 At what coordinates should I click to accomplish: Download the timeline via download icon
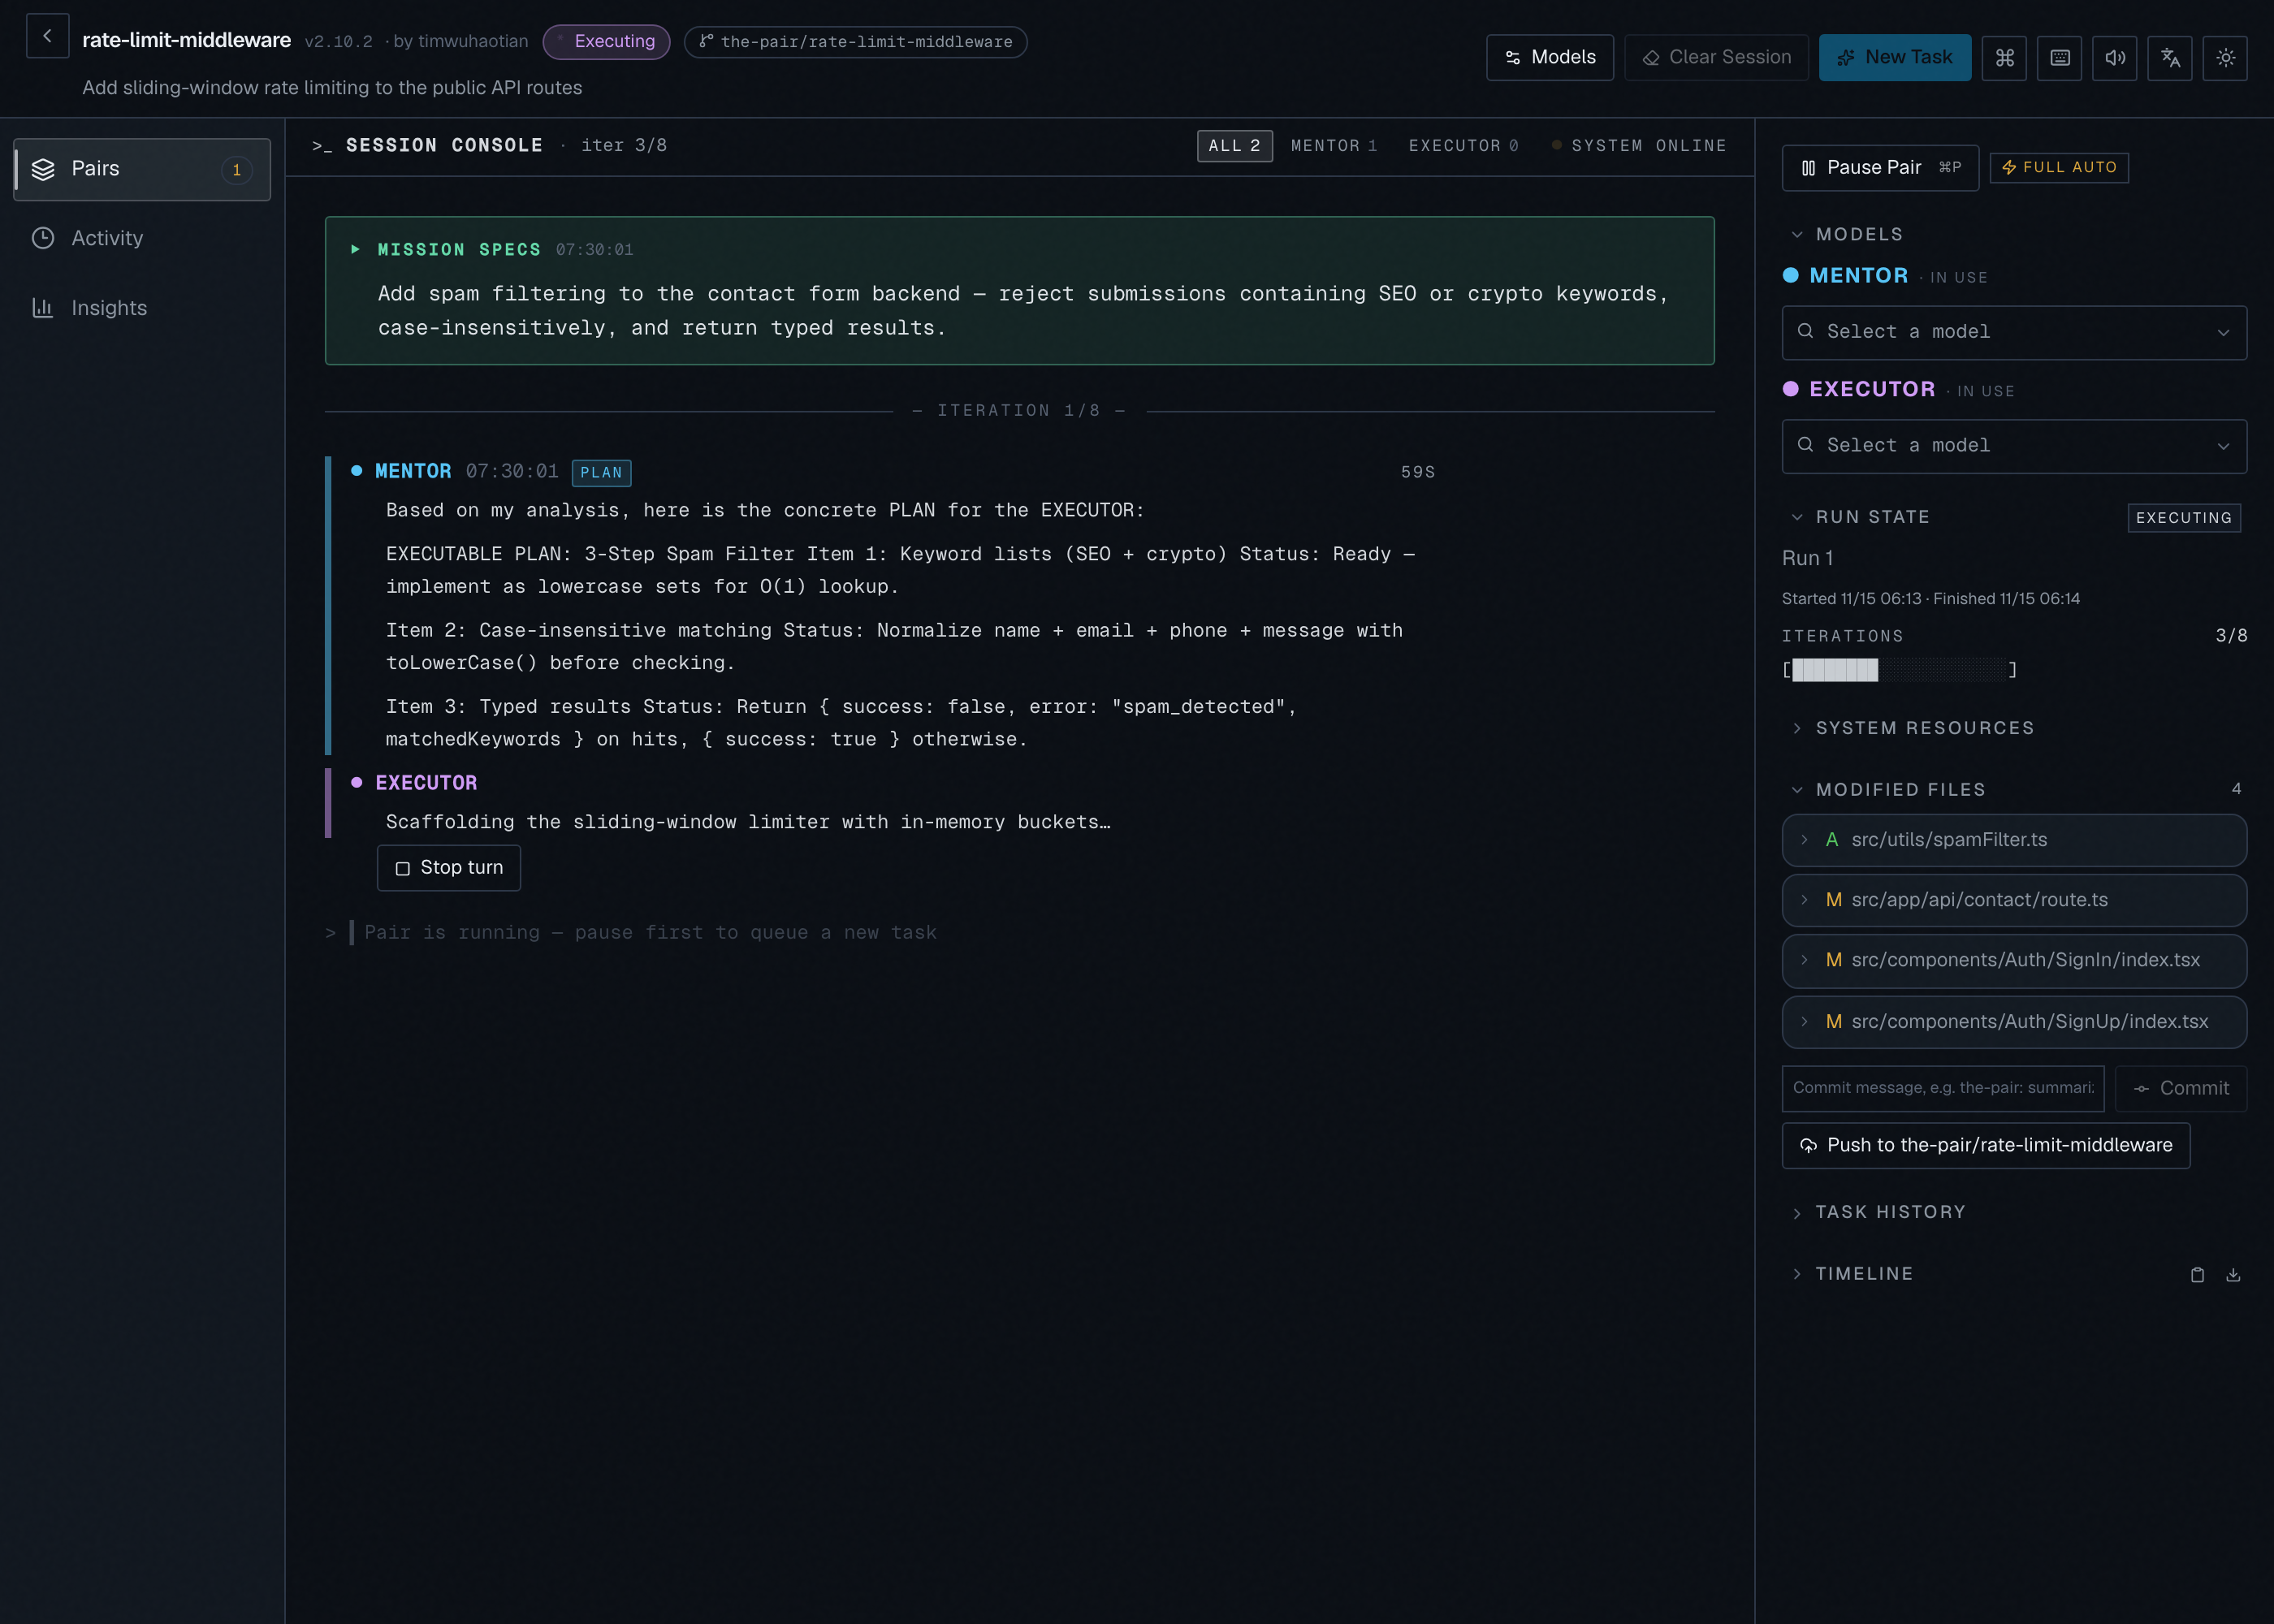[x=2233, y=1274]
